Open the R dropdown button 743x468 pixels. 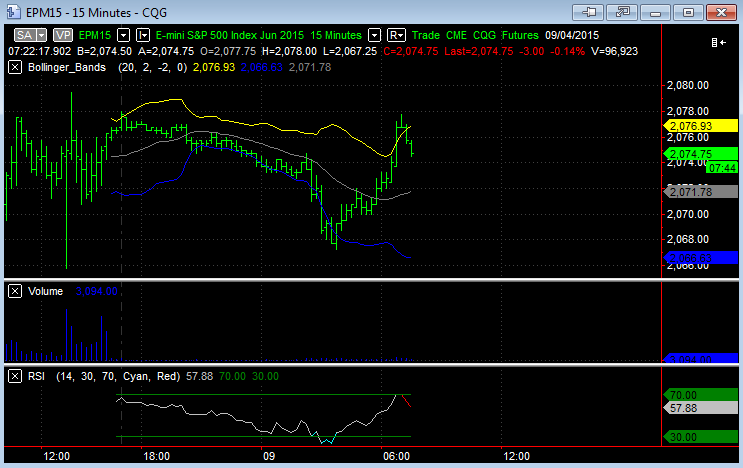[397, 35]
